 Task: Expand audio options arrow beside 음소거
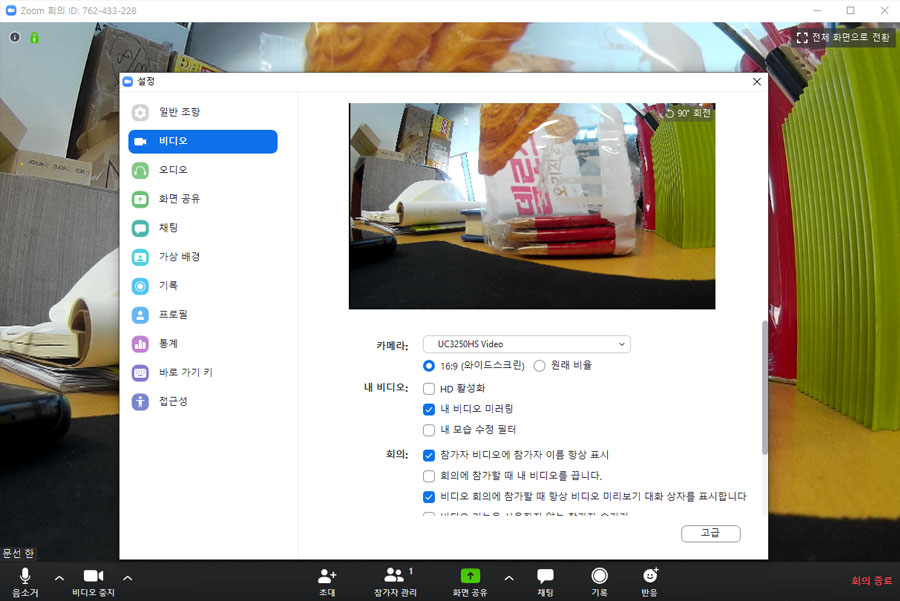click(x=59, y=578)
